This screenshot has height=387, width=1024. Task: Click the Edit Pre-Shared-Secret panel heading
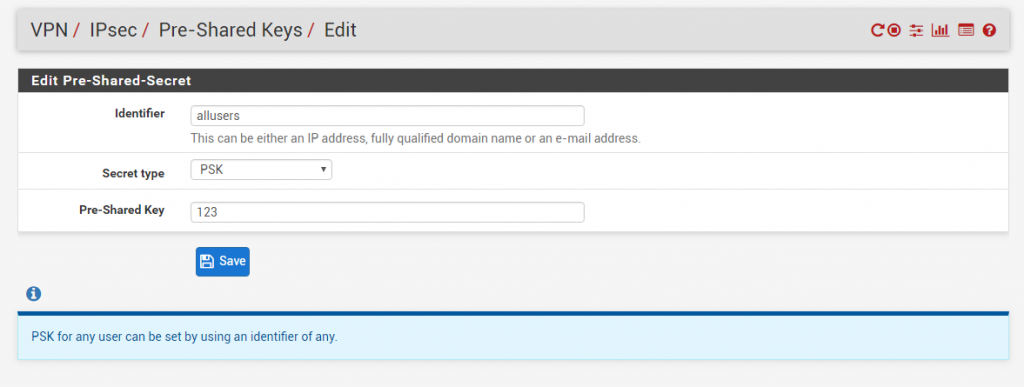coord(111,81)
